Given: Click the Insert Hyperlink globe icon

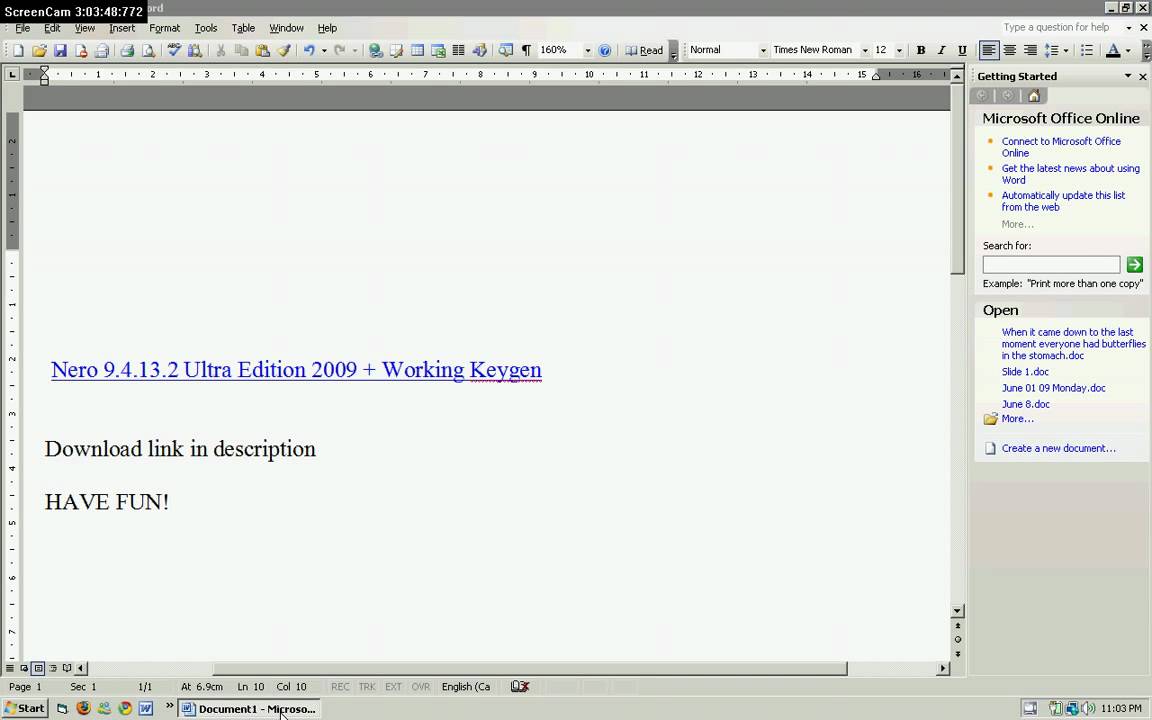Looking at the screenshot, I should click(375, 51).
